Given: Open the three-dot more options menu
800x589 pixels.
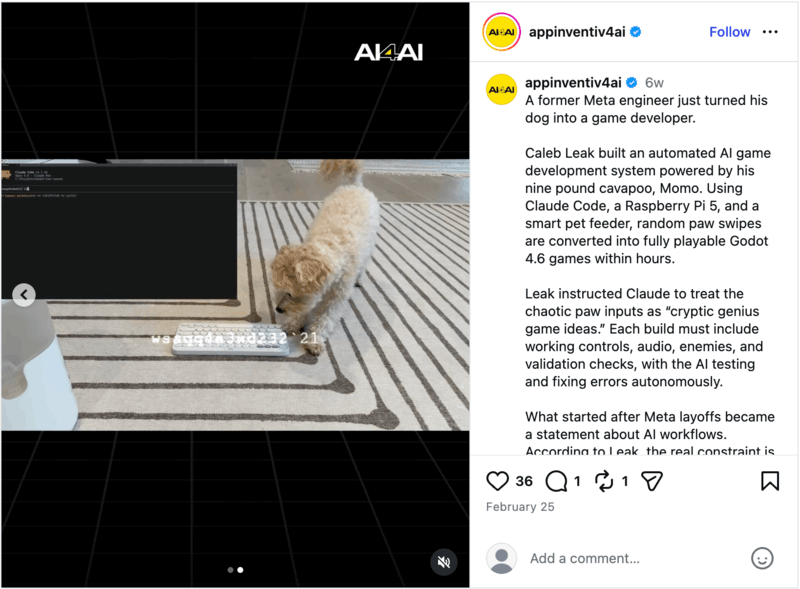Looking at the screenshot, I should click(770, 32).
